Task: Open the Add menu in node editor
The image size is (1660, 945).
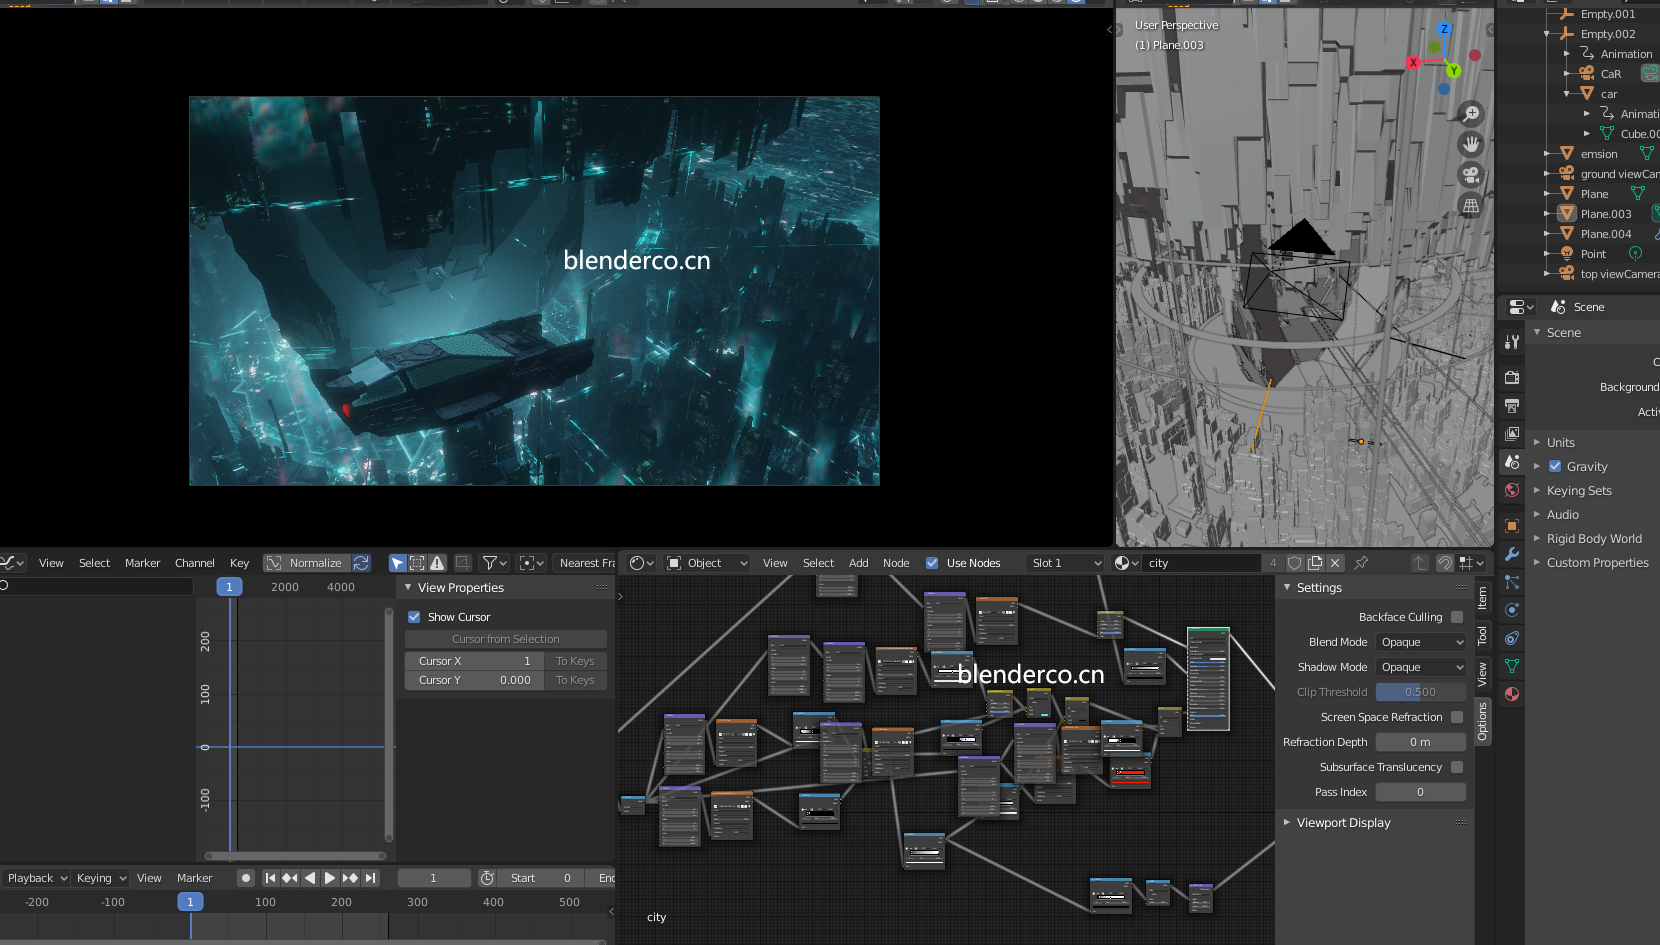Action: tap(858, 563)
